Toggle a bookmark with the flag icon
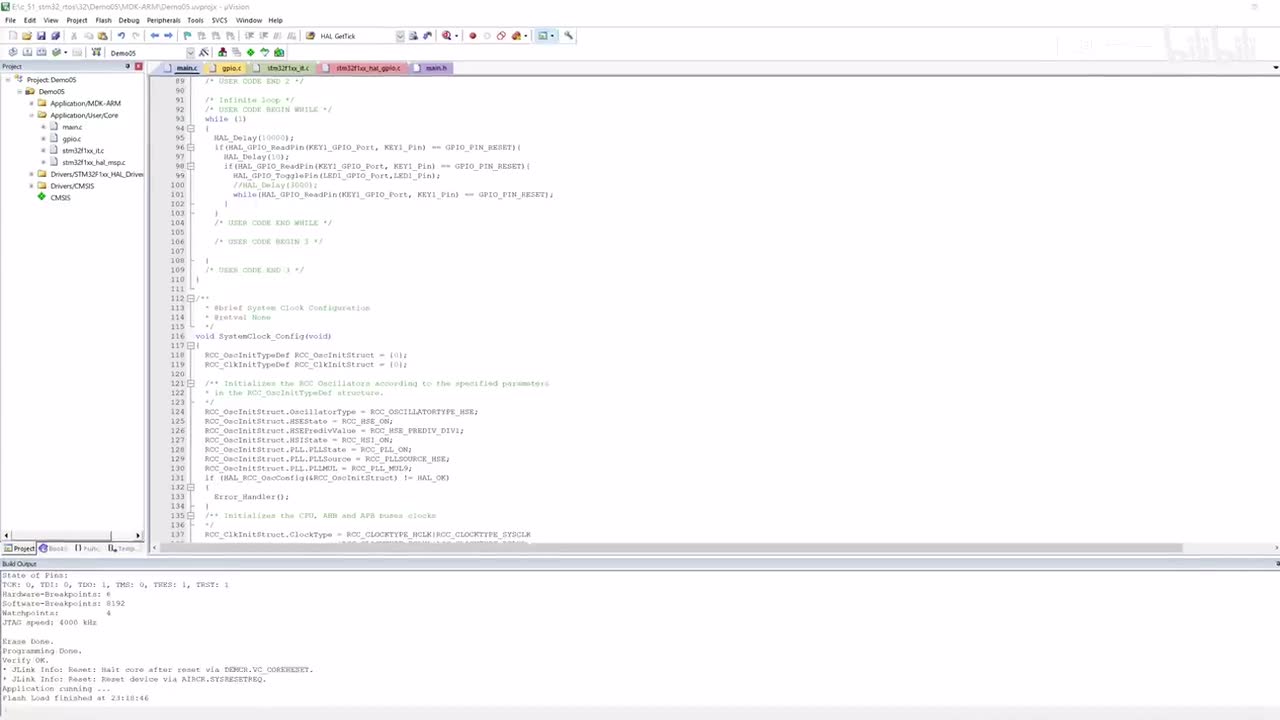 (187, 36)
